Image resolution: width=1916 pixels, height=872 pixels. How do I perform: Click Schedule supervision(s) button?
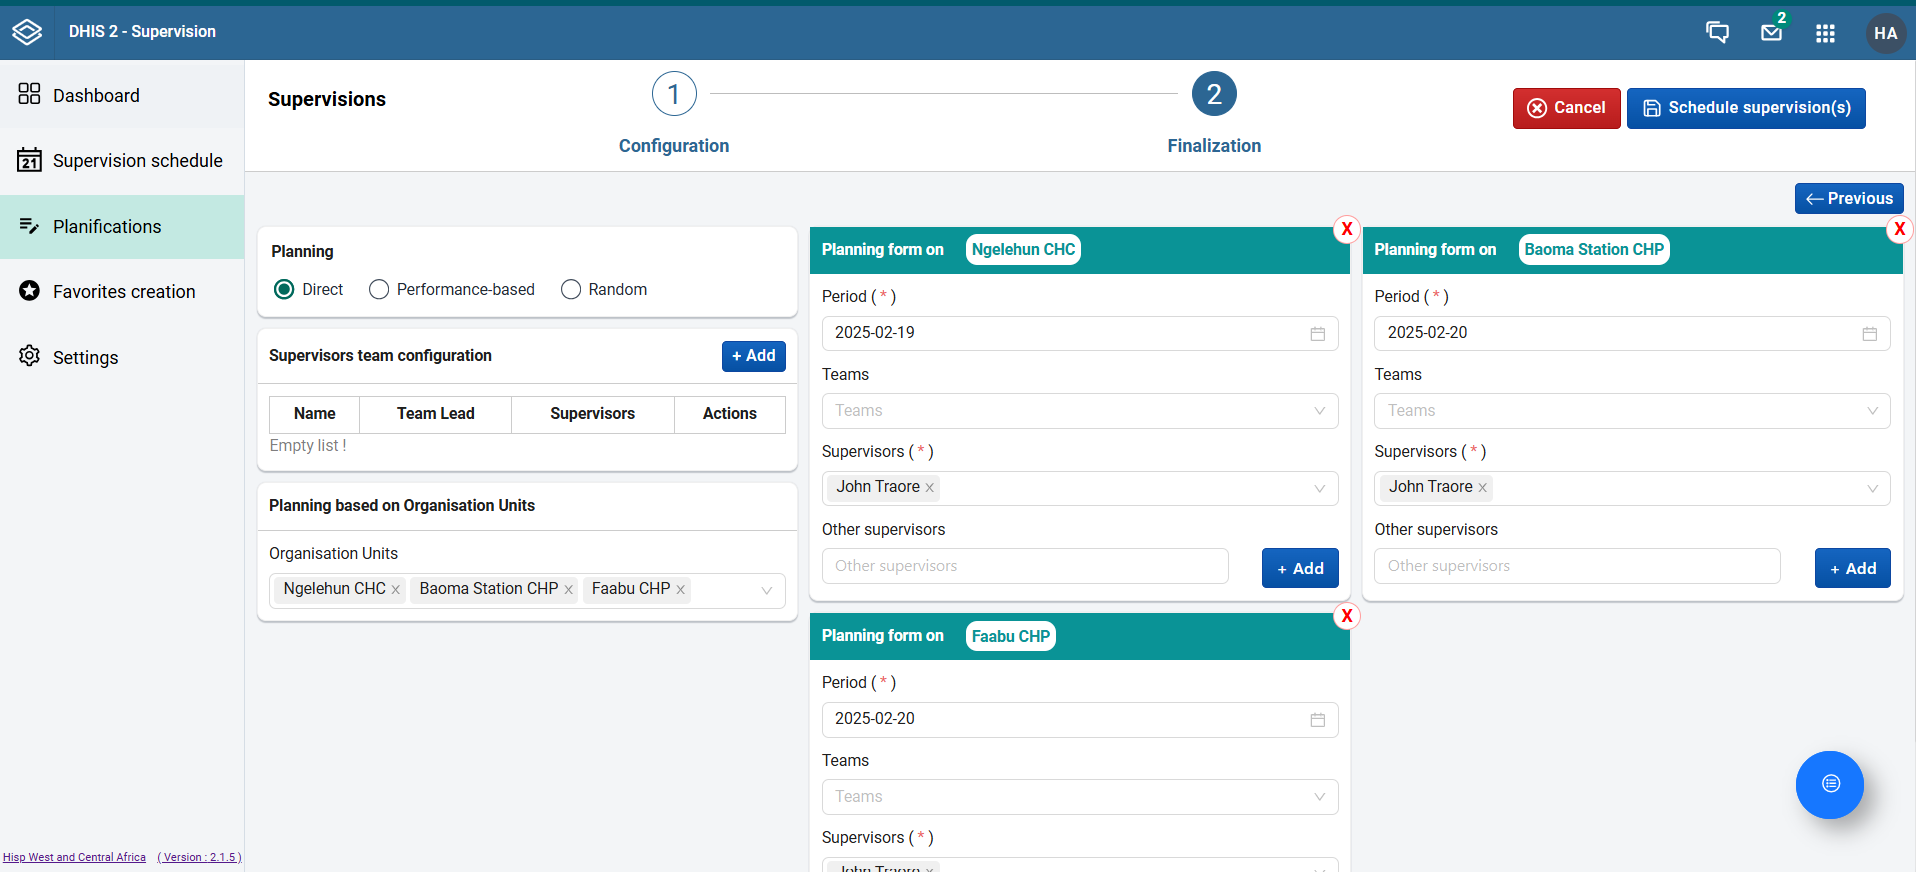[x=1746, y=108]
